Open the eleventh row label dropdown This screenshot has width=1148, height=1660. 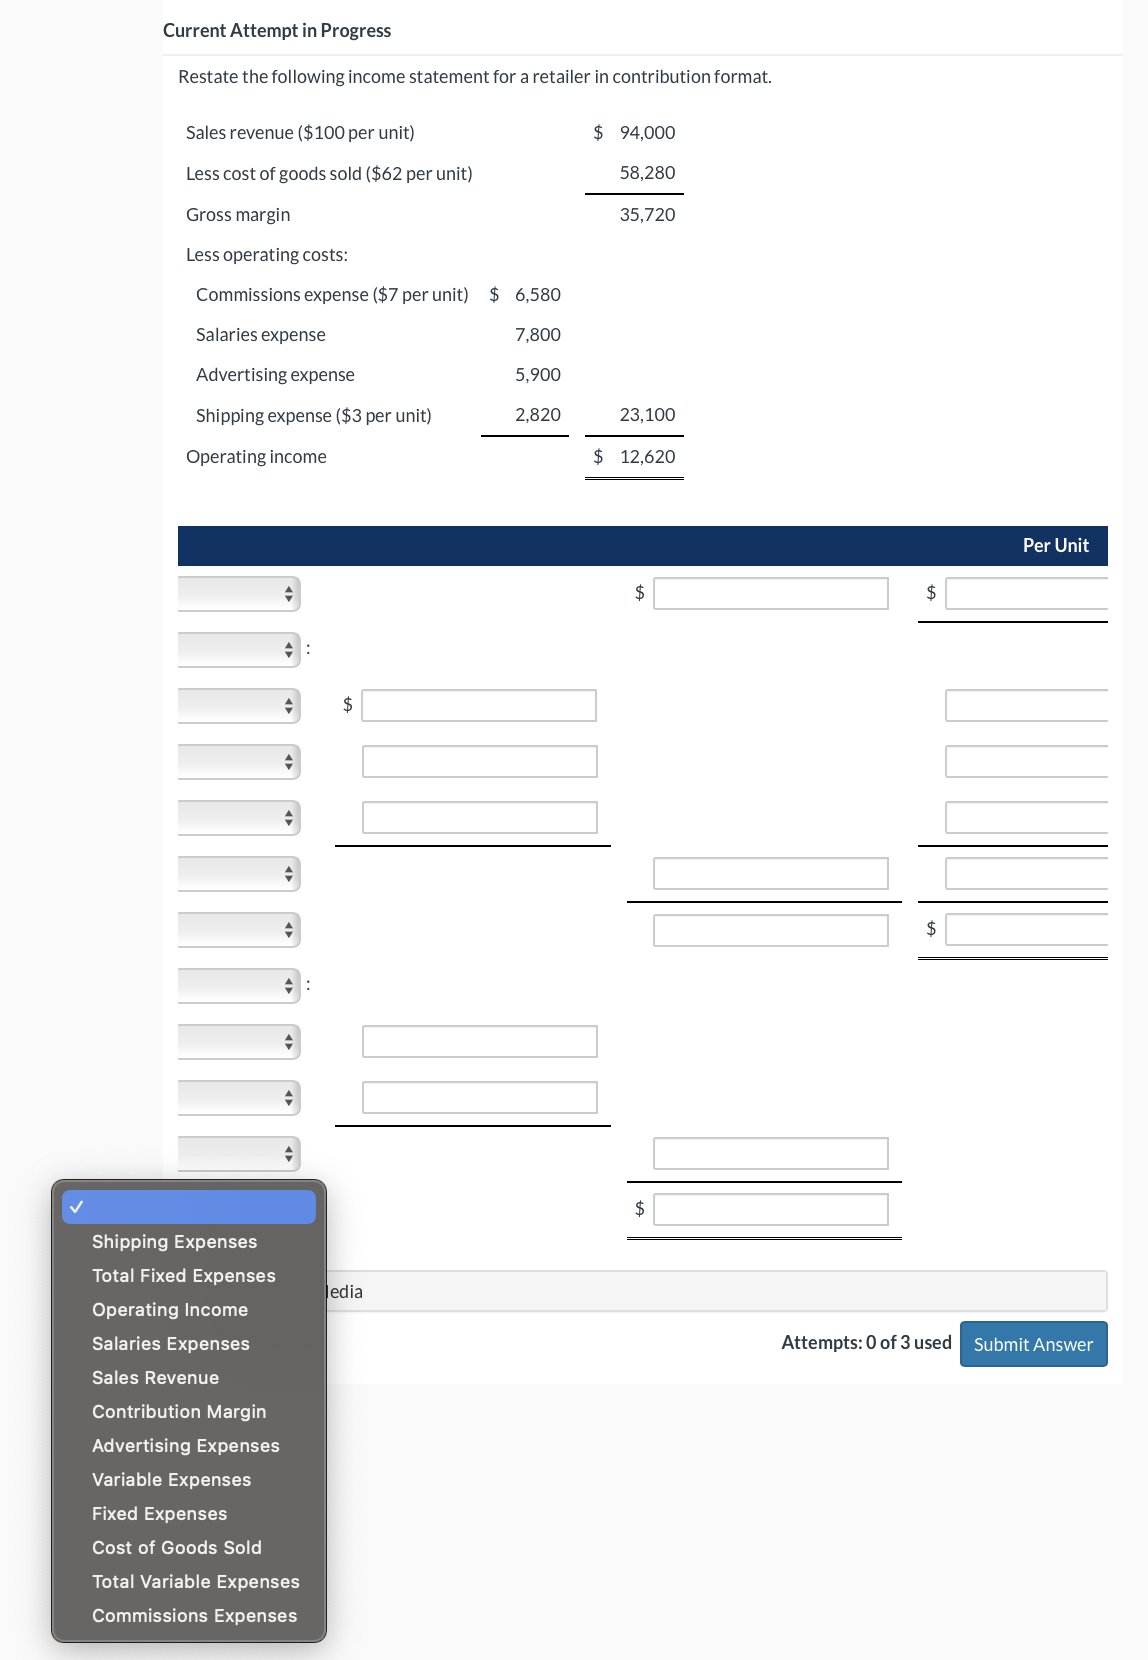point(239,1153)
